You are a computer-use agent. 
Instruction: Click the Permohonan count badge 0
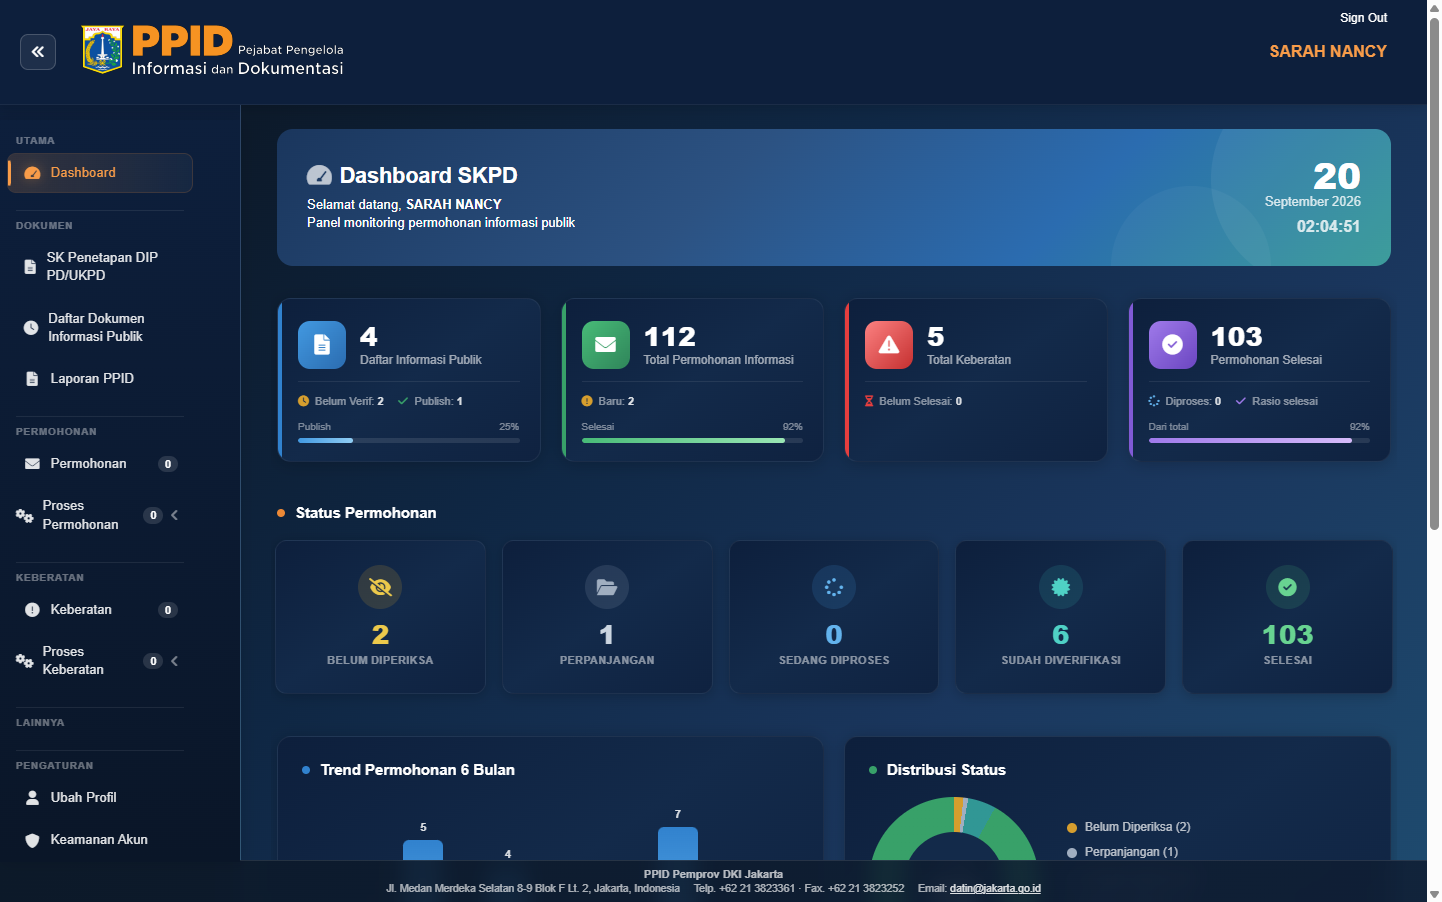tap(168, 464)
